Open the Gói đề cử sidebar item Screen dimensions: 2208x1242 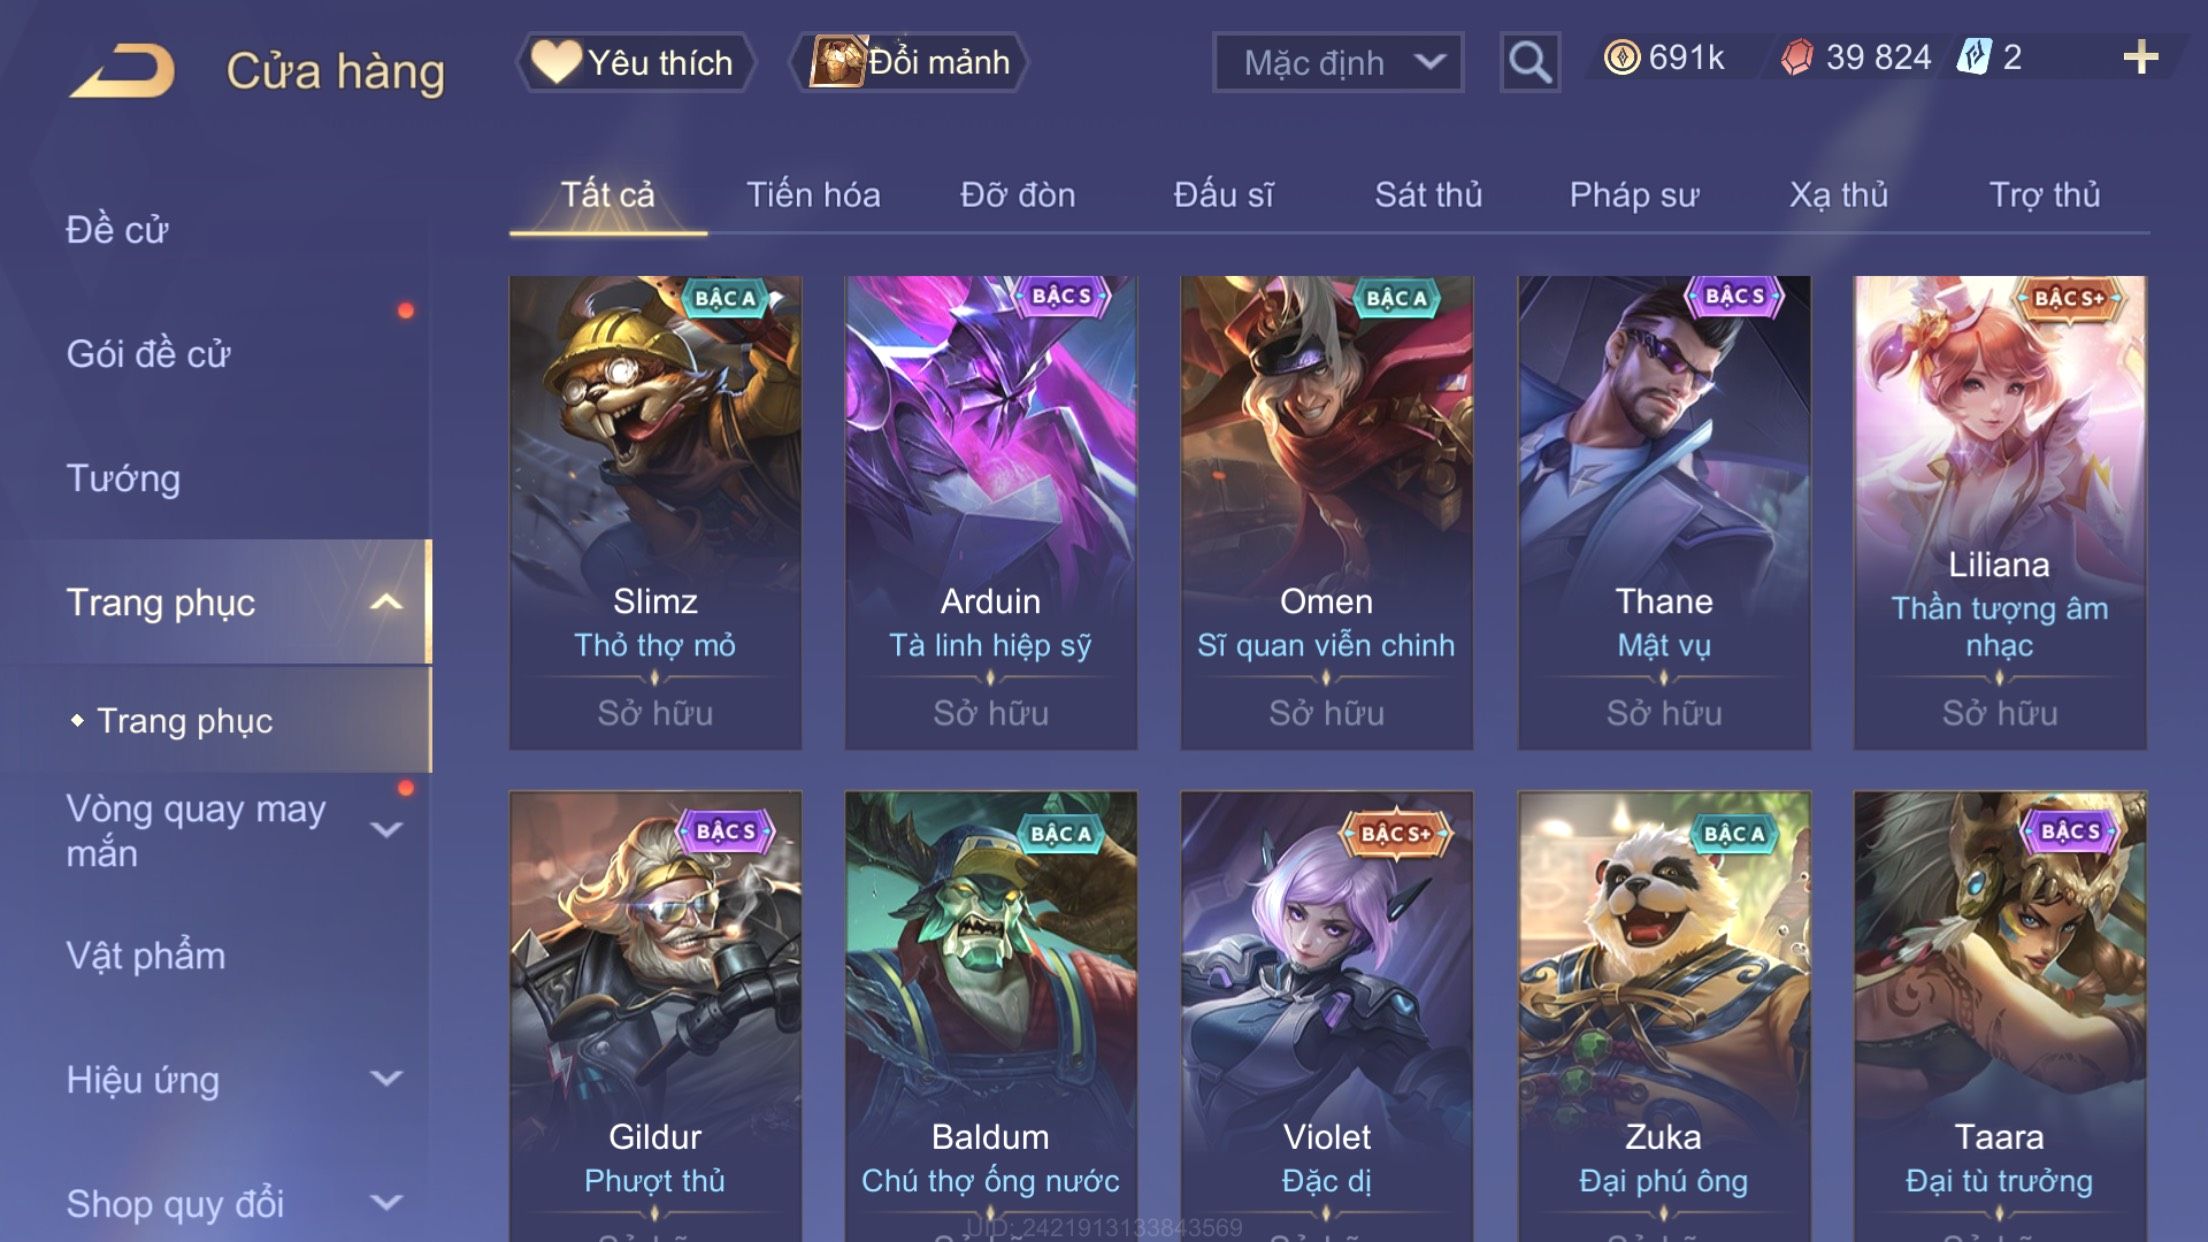click(x=148, y=354)
